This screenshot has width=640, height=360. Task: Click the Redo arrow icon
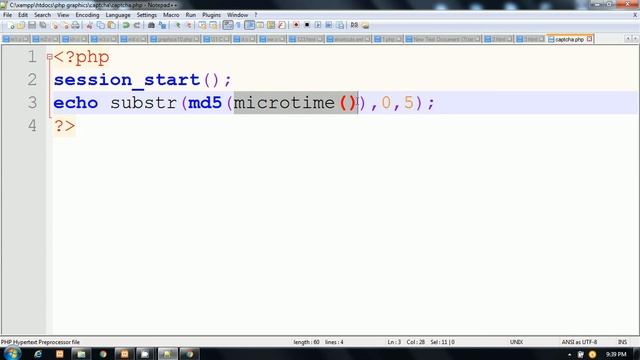click(x=137, y=25)
